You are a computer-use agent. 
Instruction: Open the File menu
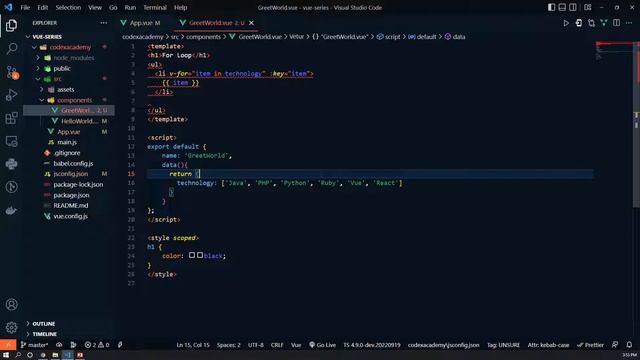point(25,7)
